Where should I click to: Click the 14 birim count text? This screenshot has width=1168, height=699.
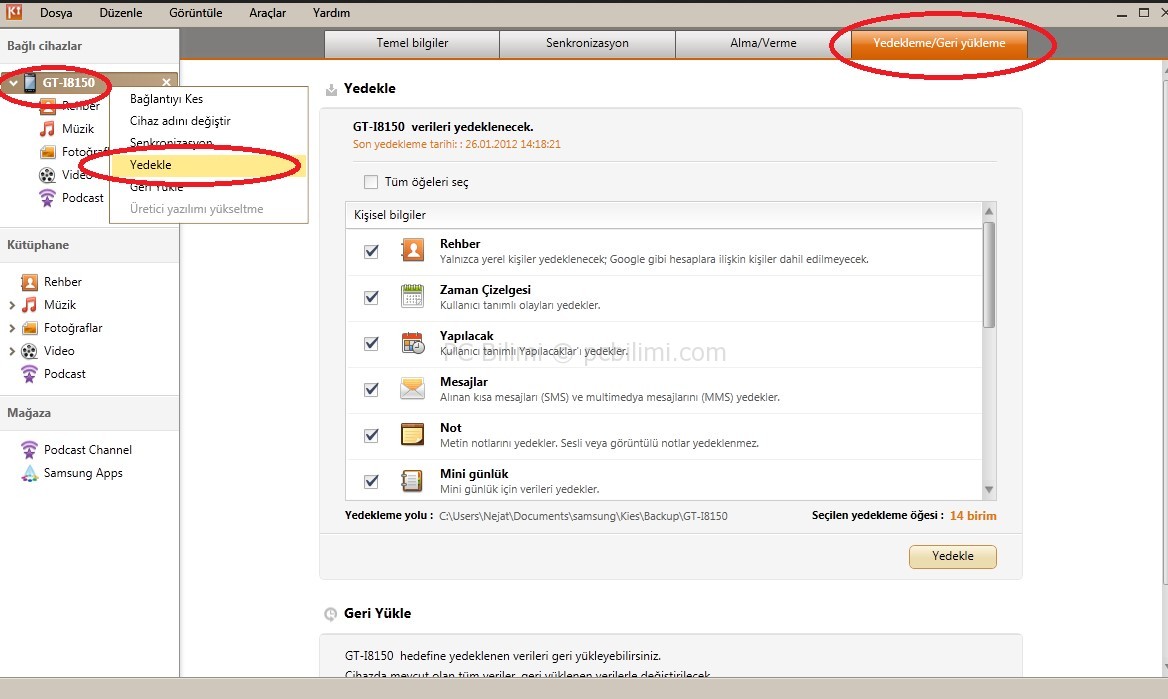pyautogui.click(x=973, y=516)
